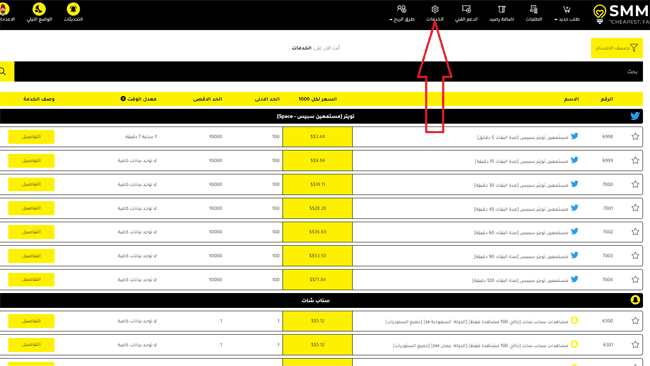Click الحد الادنى column header

tap(267, 99)
